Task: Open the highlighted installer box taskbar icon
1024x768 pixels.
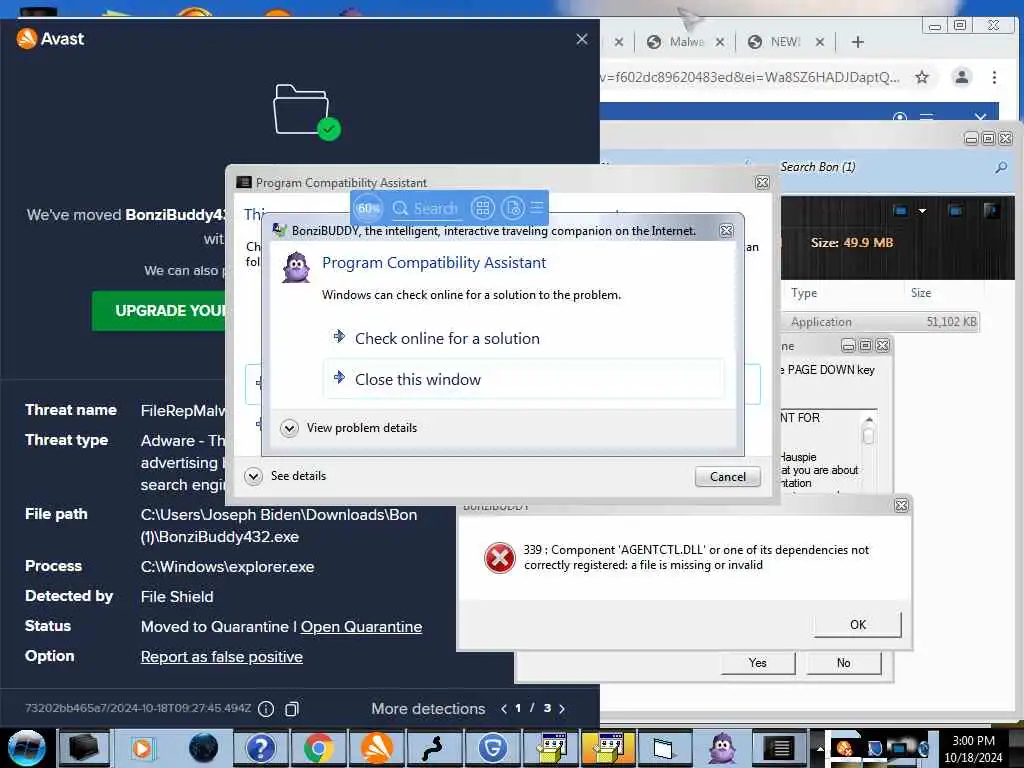Action: pos(608,748)
